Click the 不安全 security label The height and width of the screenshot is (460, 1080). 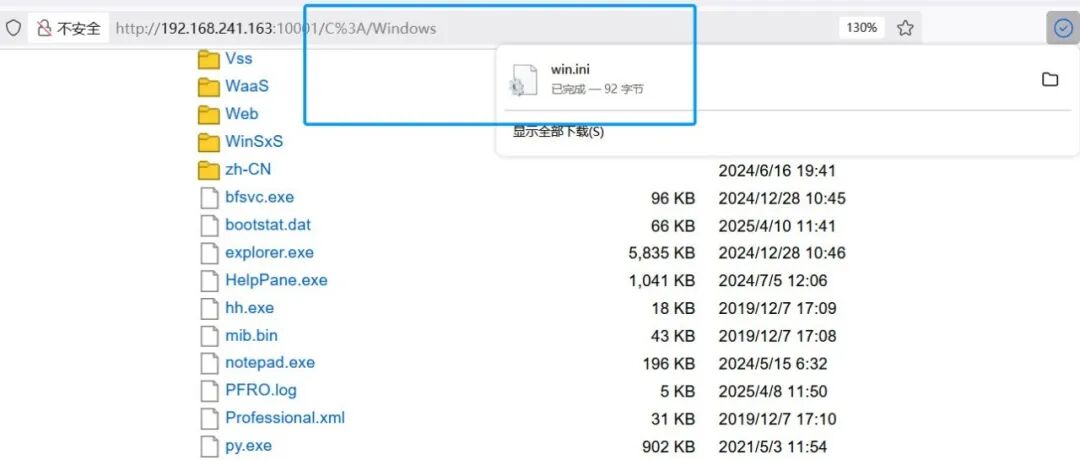click(79, 28)
